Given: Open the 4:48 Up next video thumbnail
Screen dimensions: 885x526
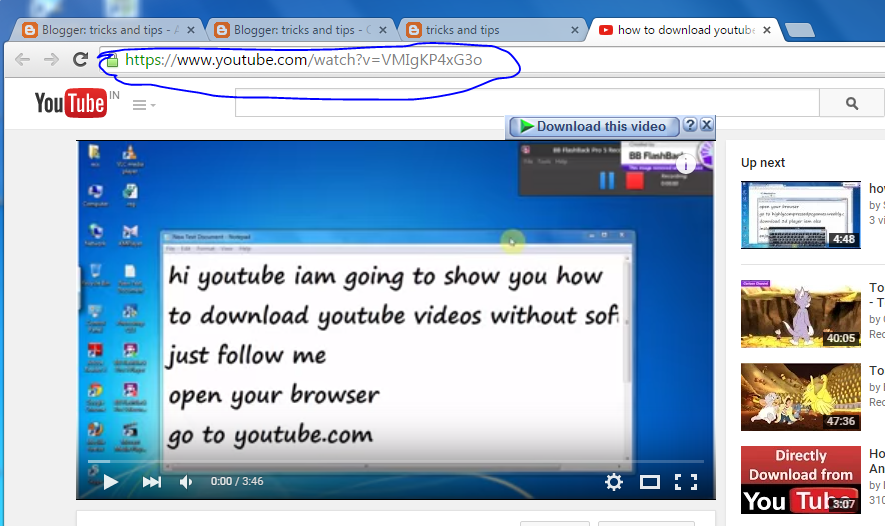Looking at the screenshot, I should [x=801, y=215].
